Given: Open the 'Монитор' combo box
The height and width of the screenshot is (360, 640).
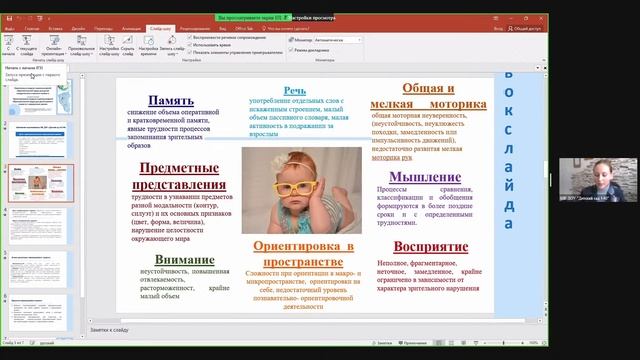Looking at the screenshot, I should click(338, 40).
